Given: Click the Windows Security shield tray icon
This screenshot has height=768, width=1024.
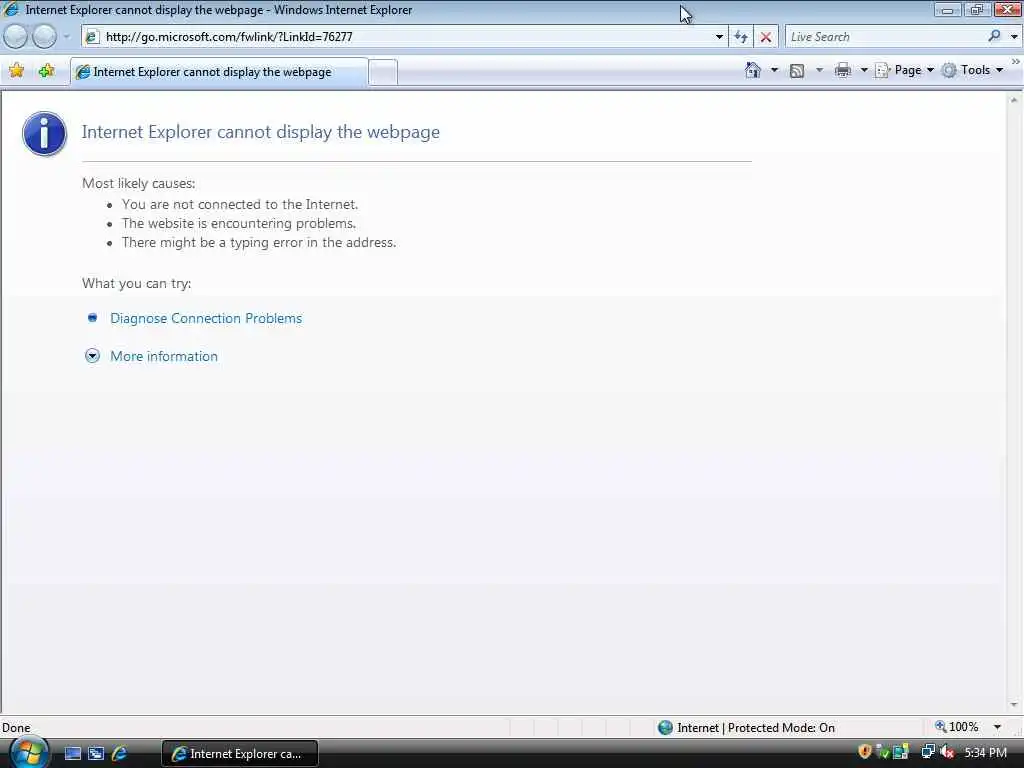Looking at the screenshot, I should [x=865, y=752].
